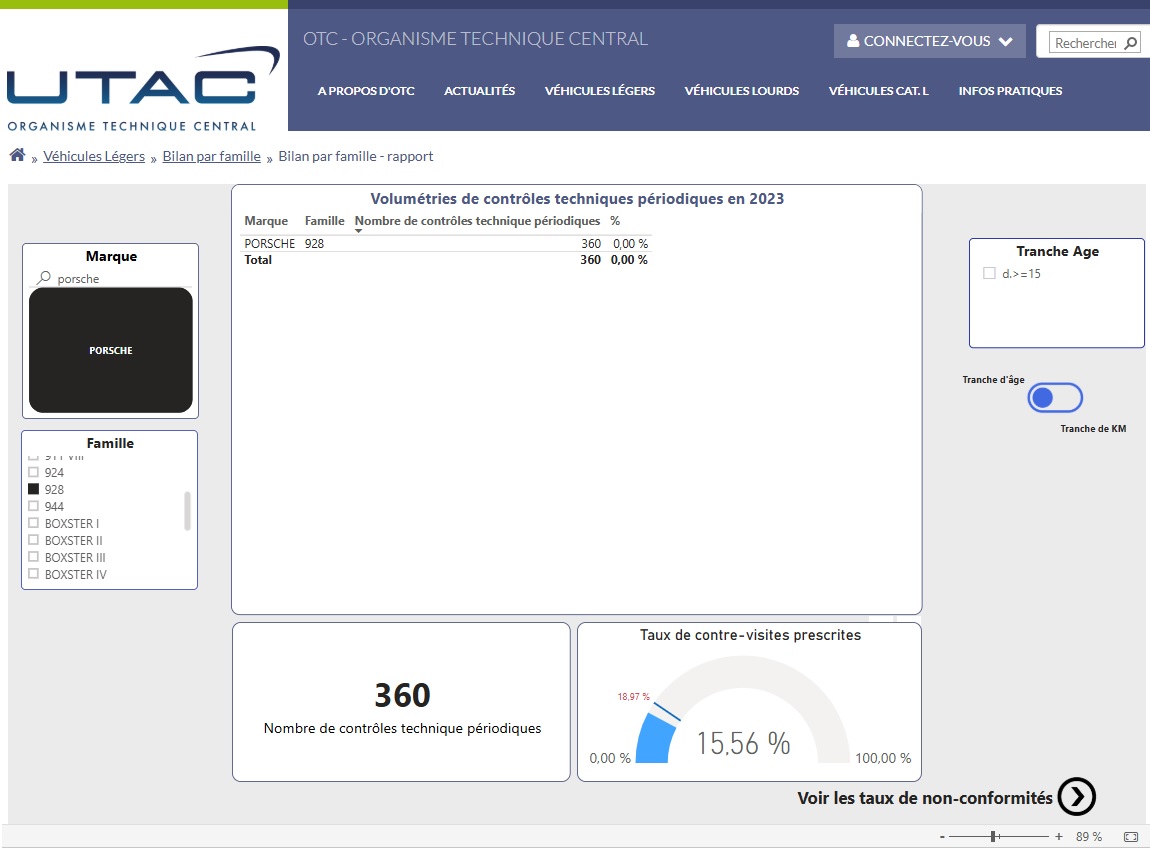This screenshot has width=1150, height=848.
Task: Click the zoom slider handle in status bar
Action: [993, 836]
